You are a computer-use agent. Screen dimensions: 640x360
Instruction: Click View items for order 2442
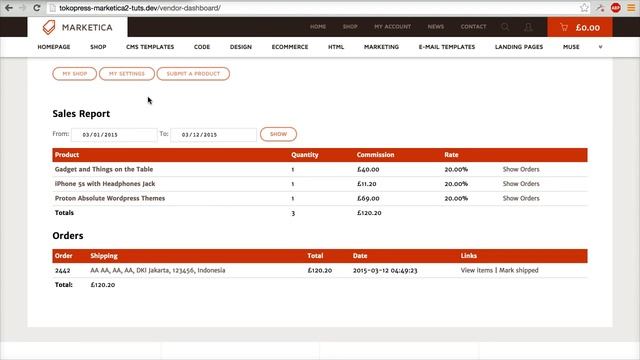click(x=477, y=270)
